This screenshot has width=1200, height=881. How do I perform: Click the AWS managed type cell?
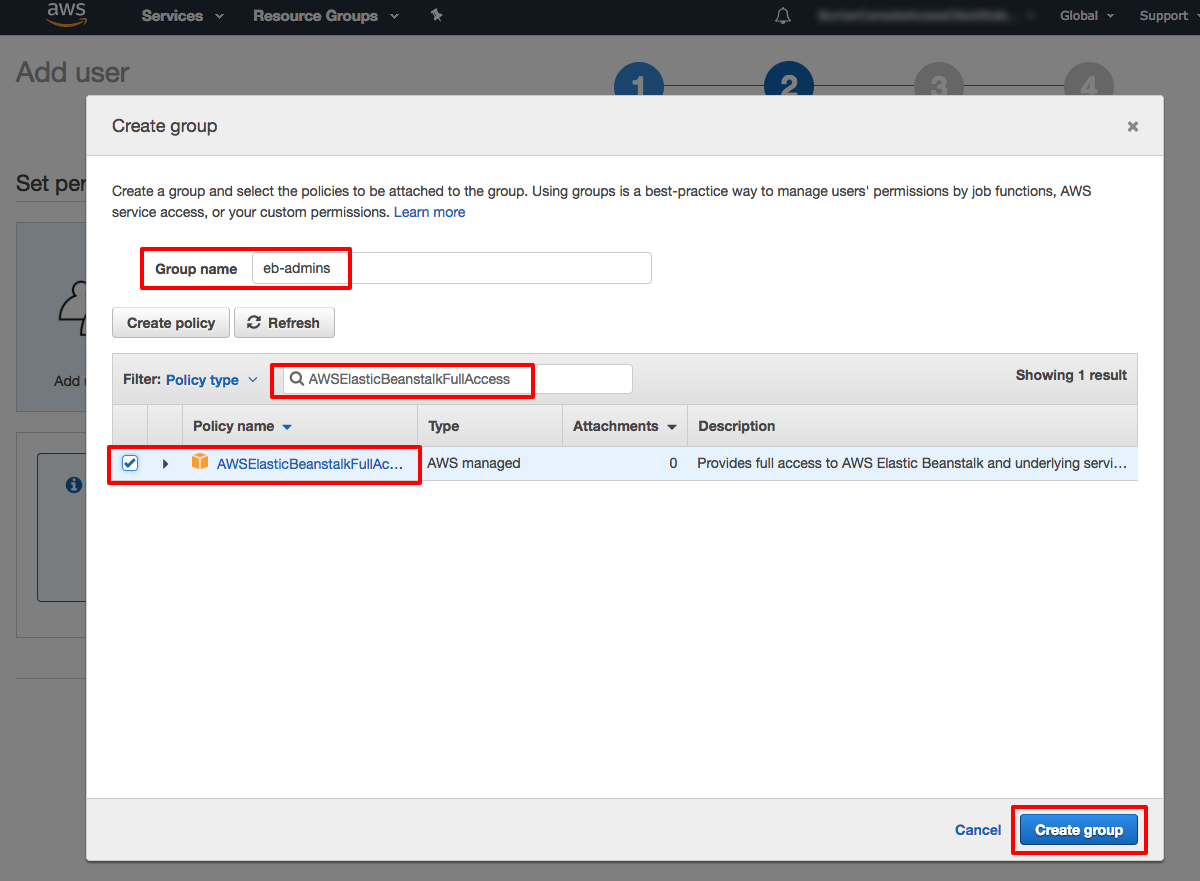(x=474, y=463)
